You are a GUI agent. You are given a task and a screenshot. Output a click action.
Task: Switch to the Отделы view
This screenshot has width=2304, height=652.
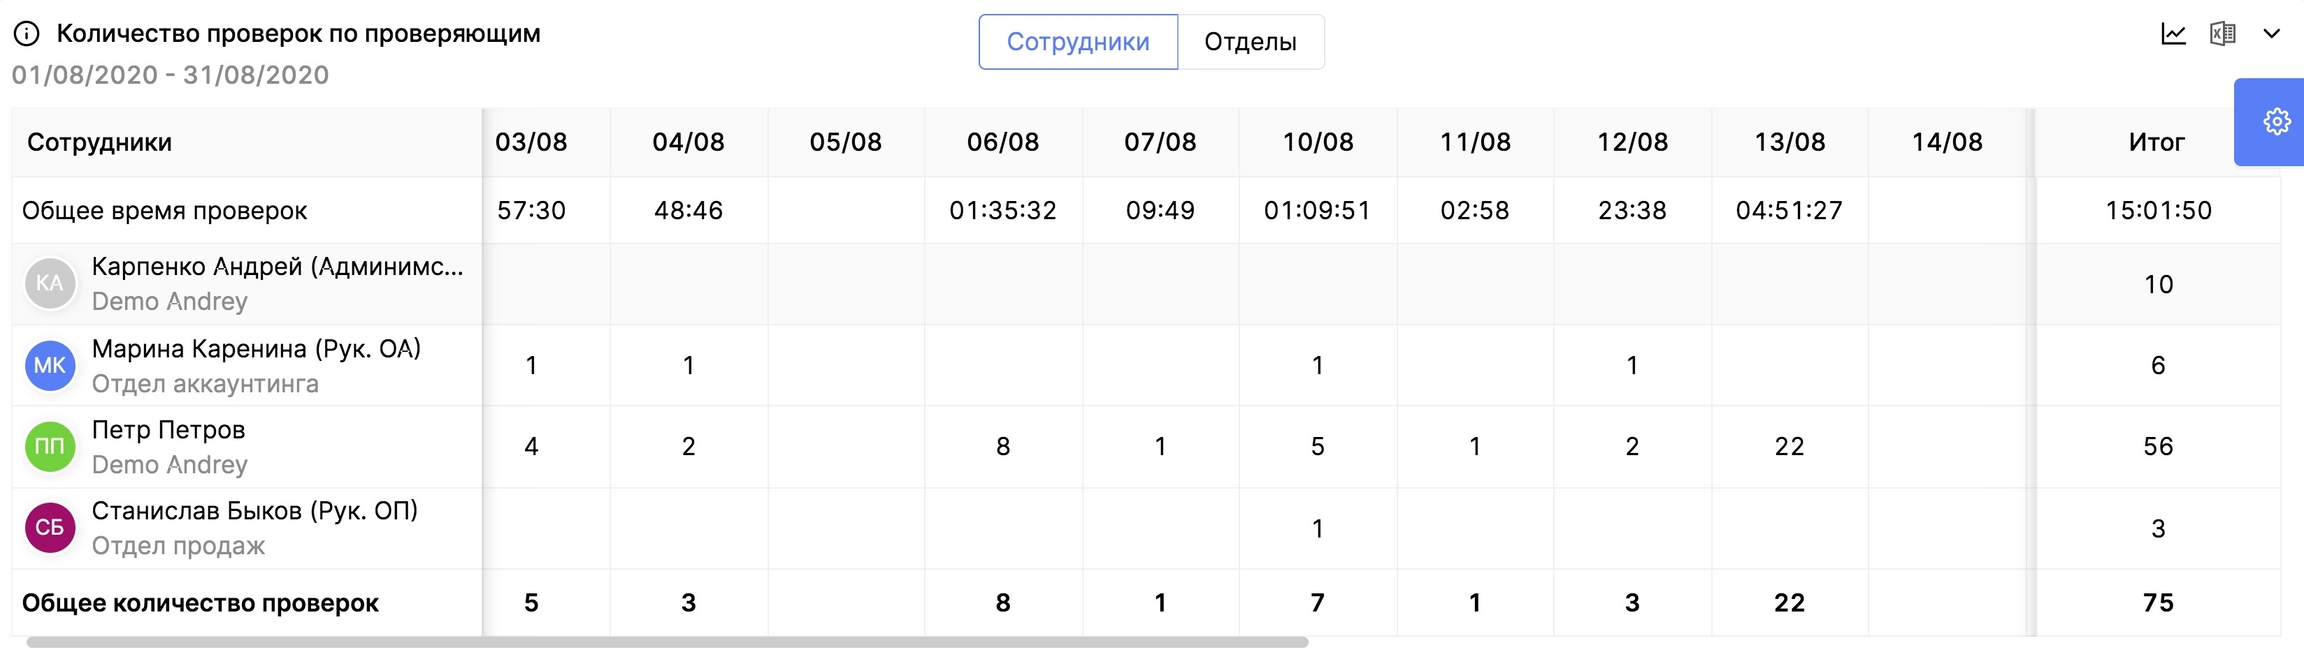click(1250, 42)
